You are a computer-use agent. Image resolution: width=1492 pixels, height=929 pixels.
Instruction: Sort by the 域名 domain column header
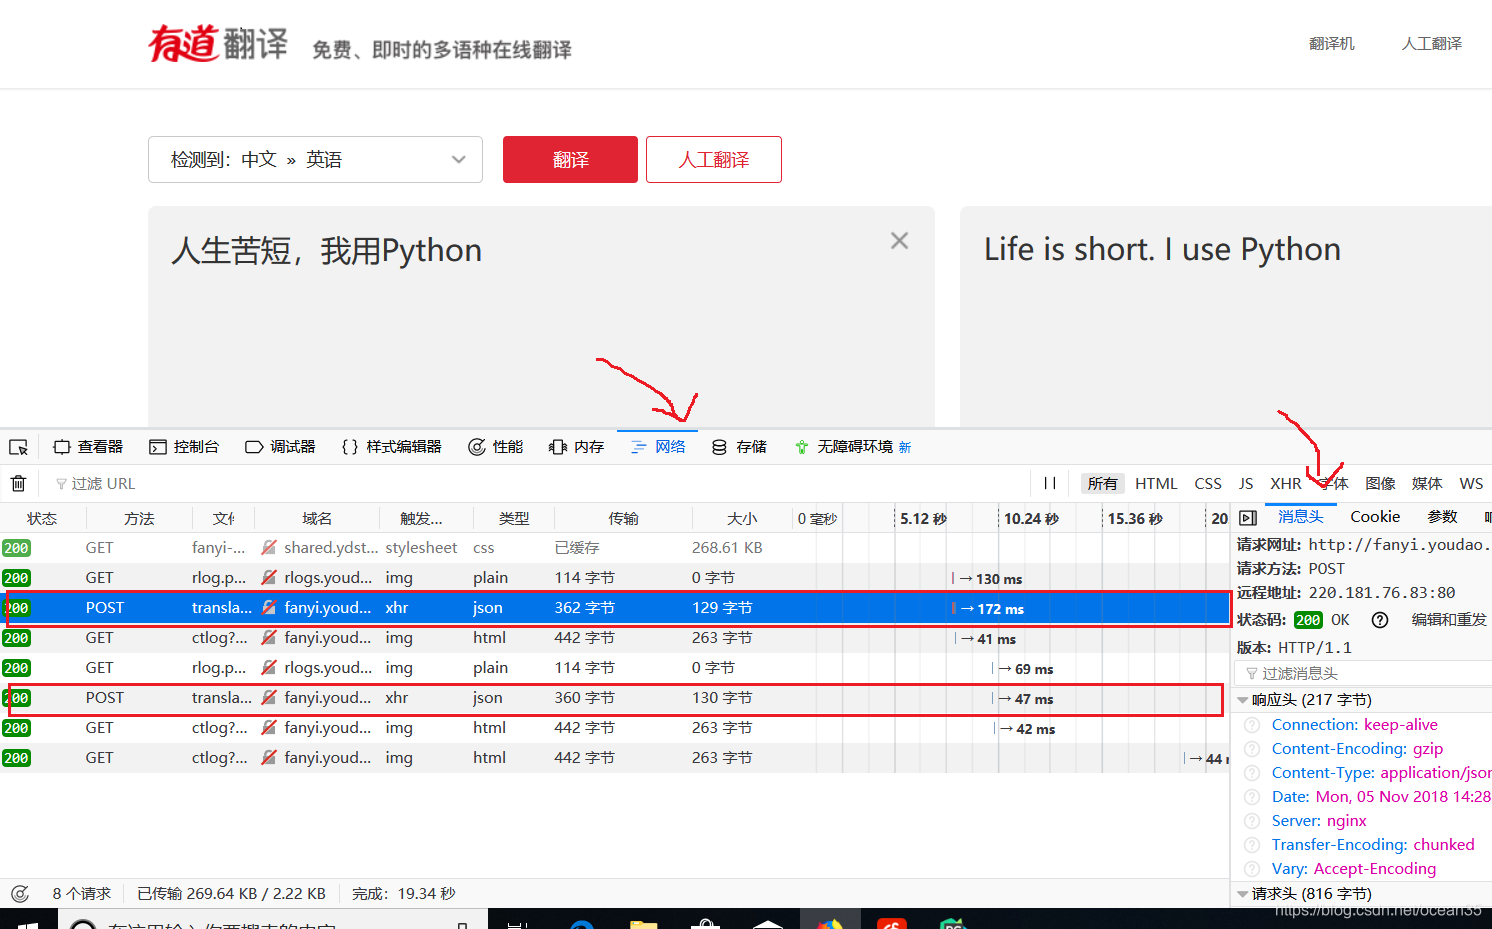(317, 518)
